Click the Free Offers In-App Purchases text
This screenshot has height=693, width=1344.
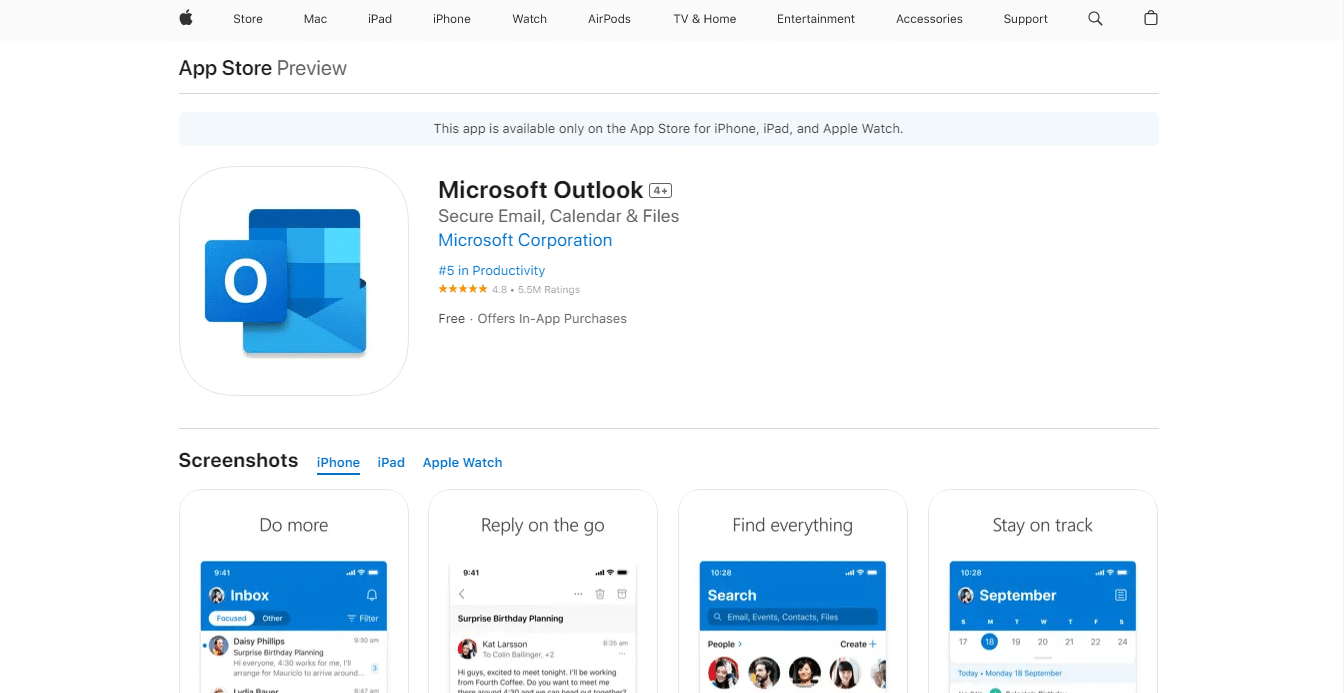point(533,318)
